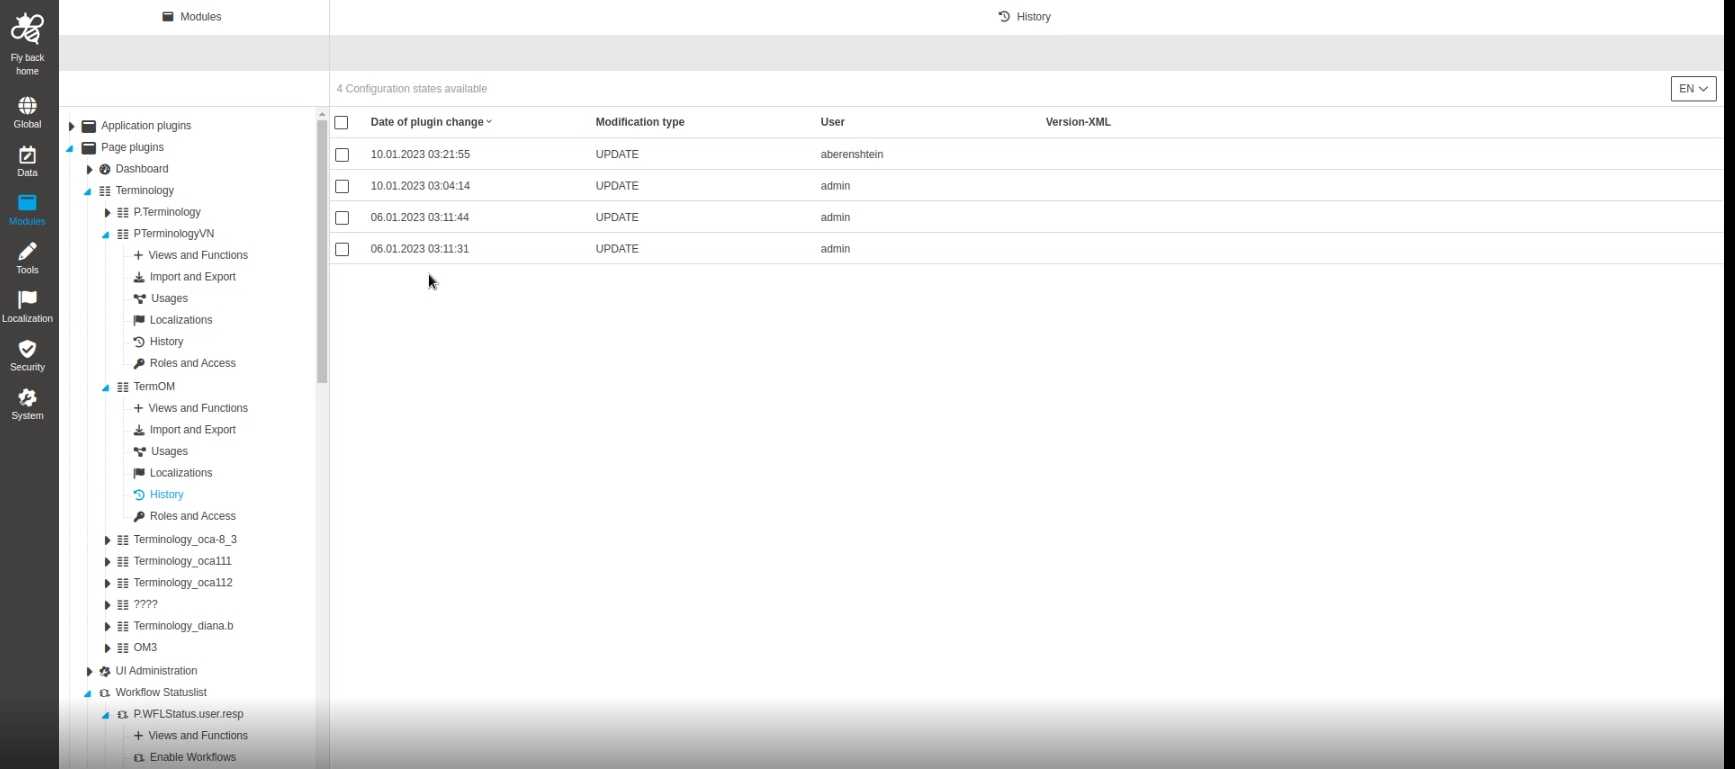Open the EN language dropdown

pos(1693,89)
